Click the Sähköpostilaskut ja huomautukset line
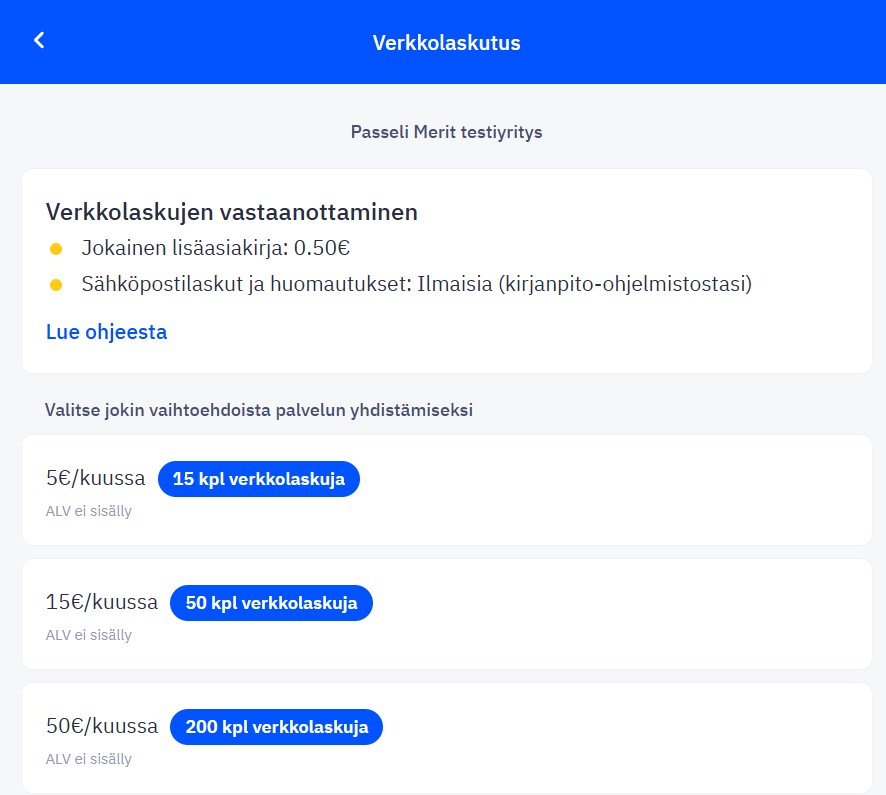The width and height of the screenshot is (886, 795). (416, 284)
